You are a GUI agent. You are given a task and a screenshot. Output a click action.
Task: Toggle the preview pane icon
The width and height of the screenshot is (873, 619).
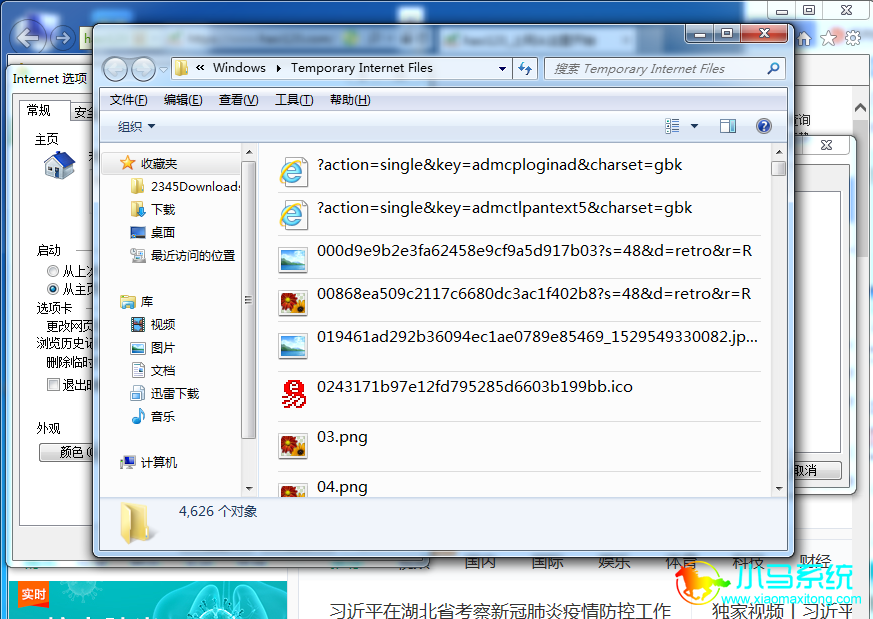(x=728, y=126)
